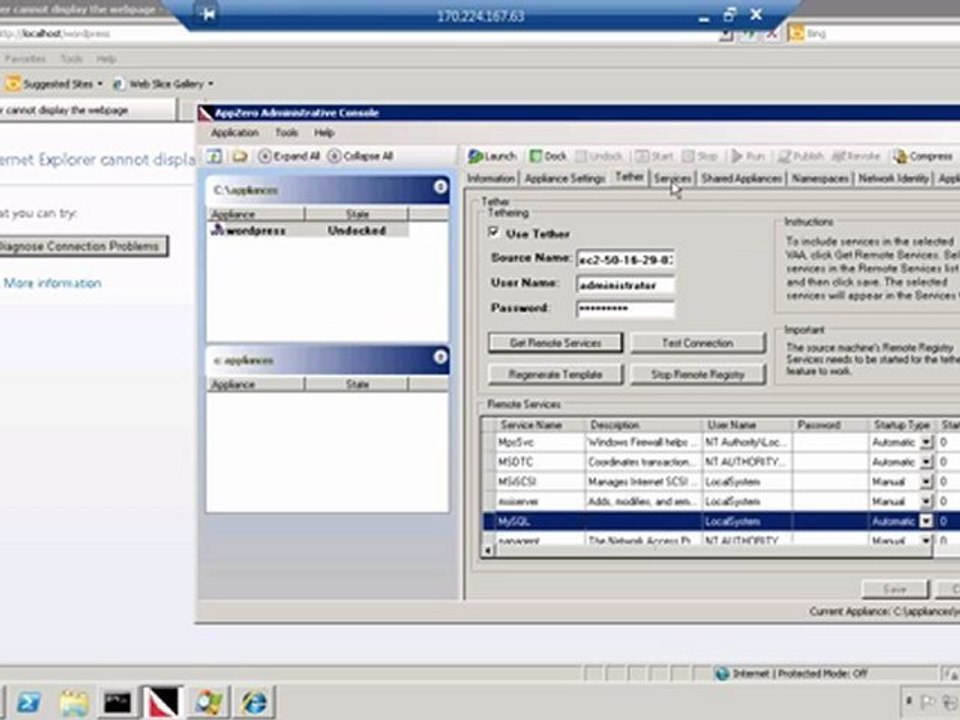The image size is (960, 720).
Task: Click the Web Slice Gallery icon
Action: pos(119,84)
